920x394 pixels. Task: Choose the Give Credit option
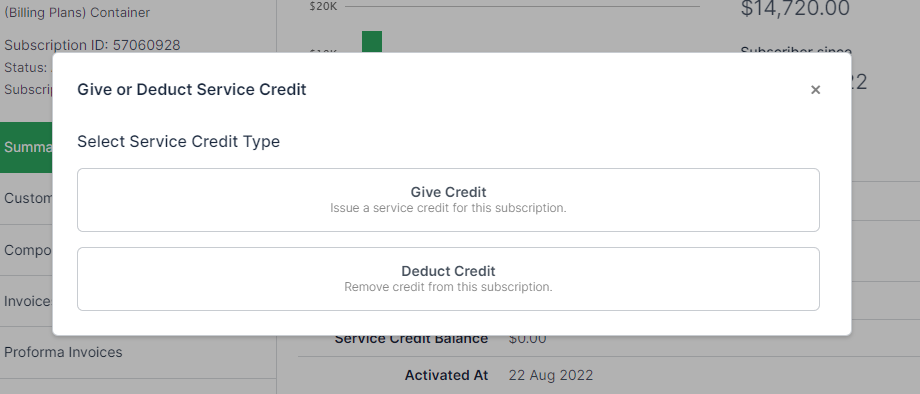(x=448, y=200)
